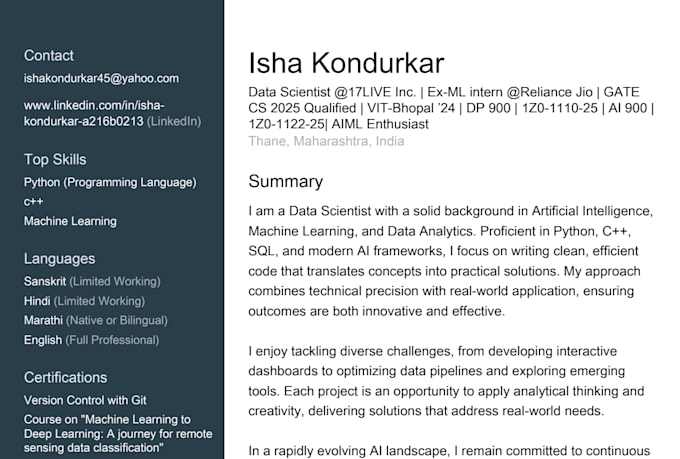680x459 pixels.
Task: Click the Thane, Maharashtra, India location text
Action: [326, 141]
